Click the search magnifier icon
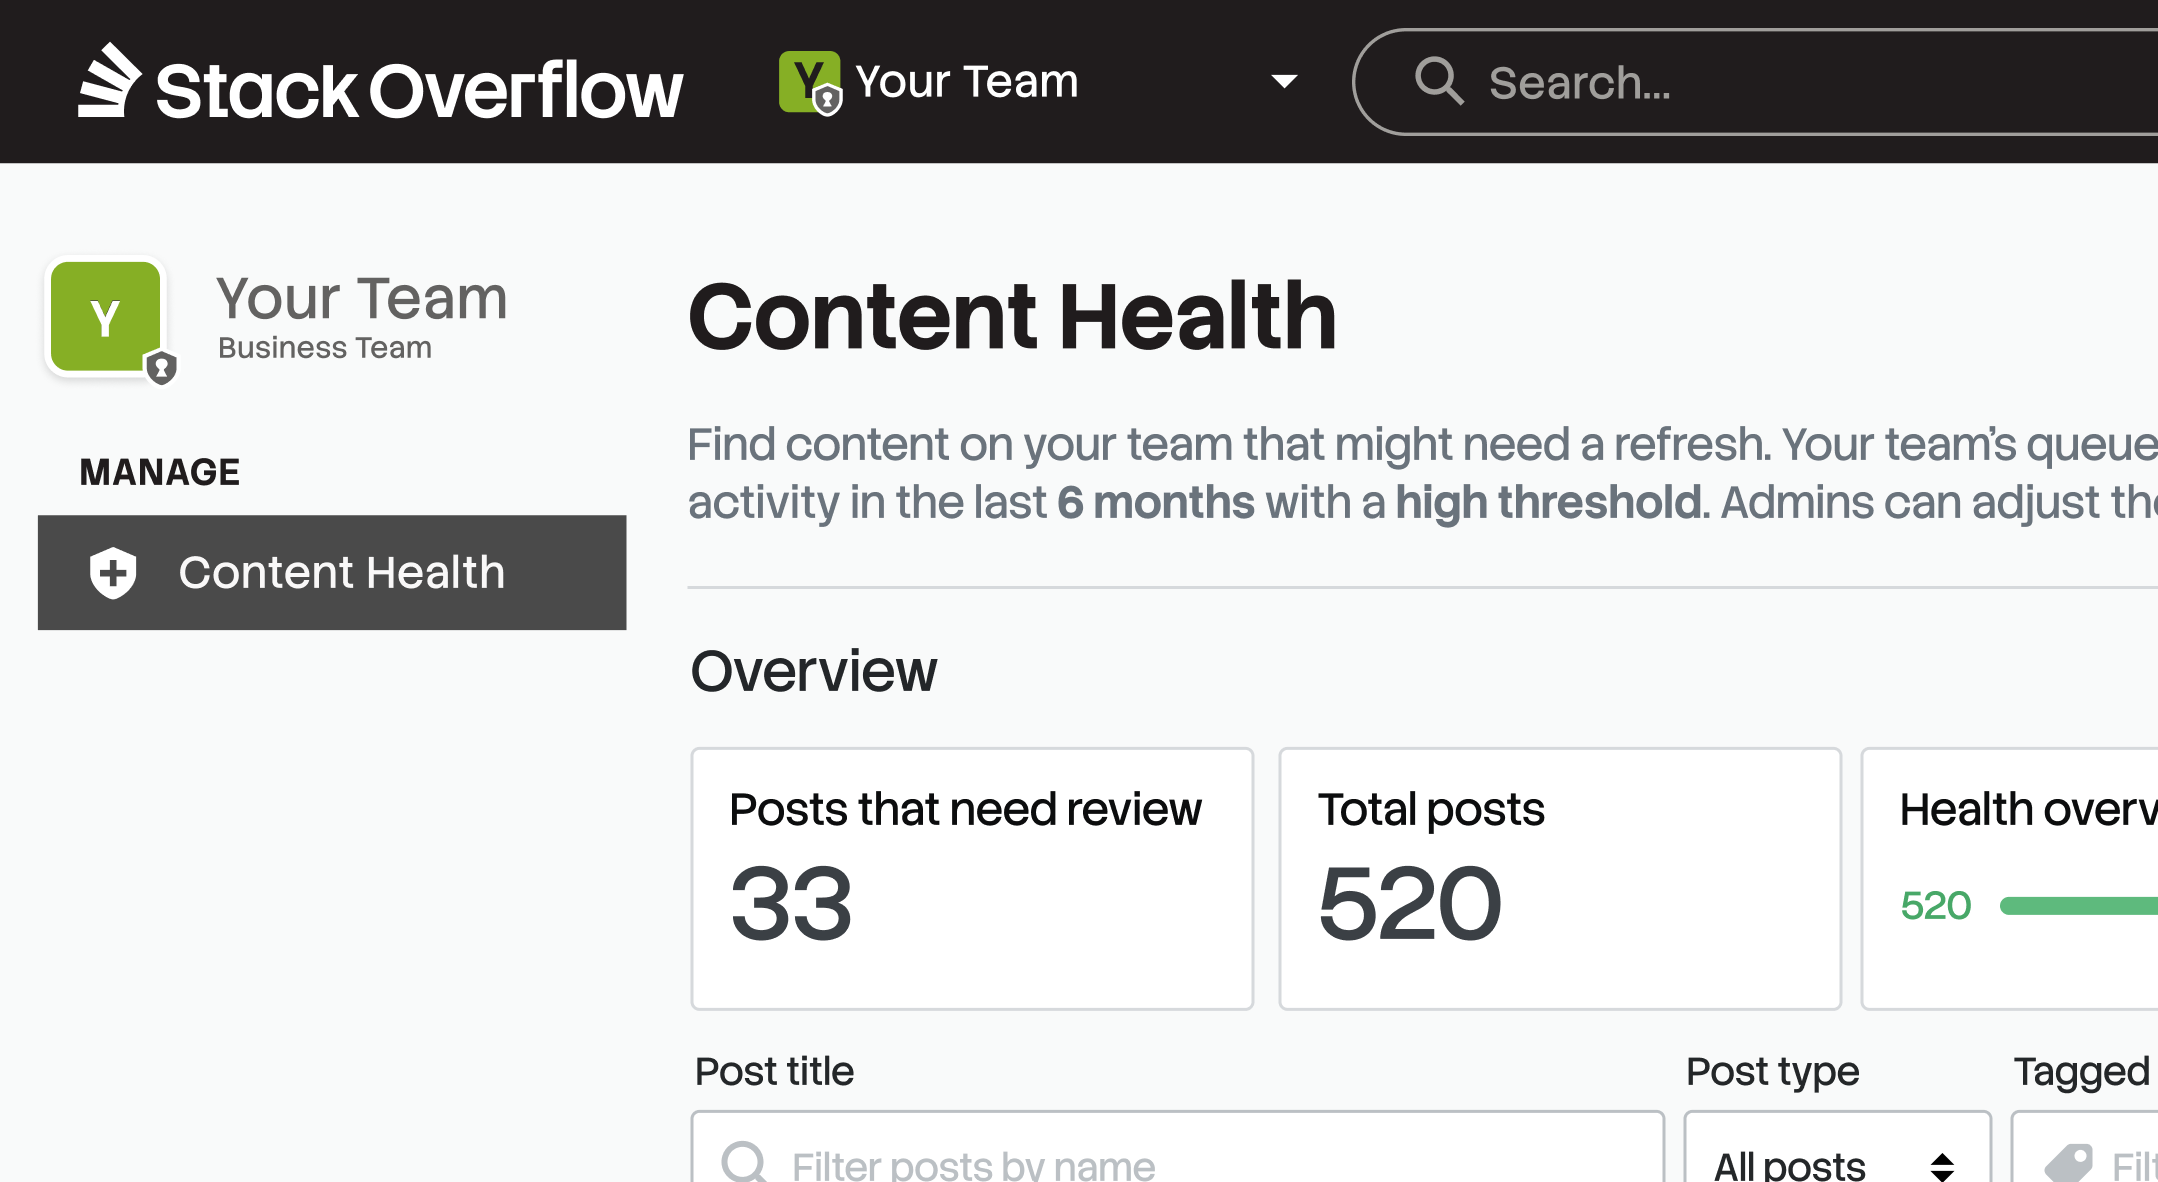This screenshot has width=2158, height=1182. tap(1439, 81)
